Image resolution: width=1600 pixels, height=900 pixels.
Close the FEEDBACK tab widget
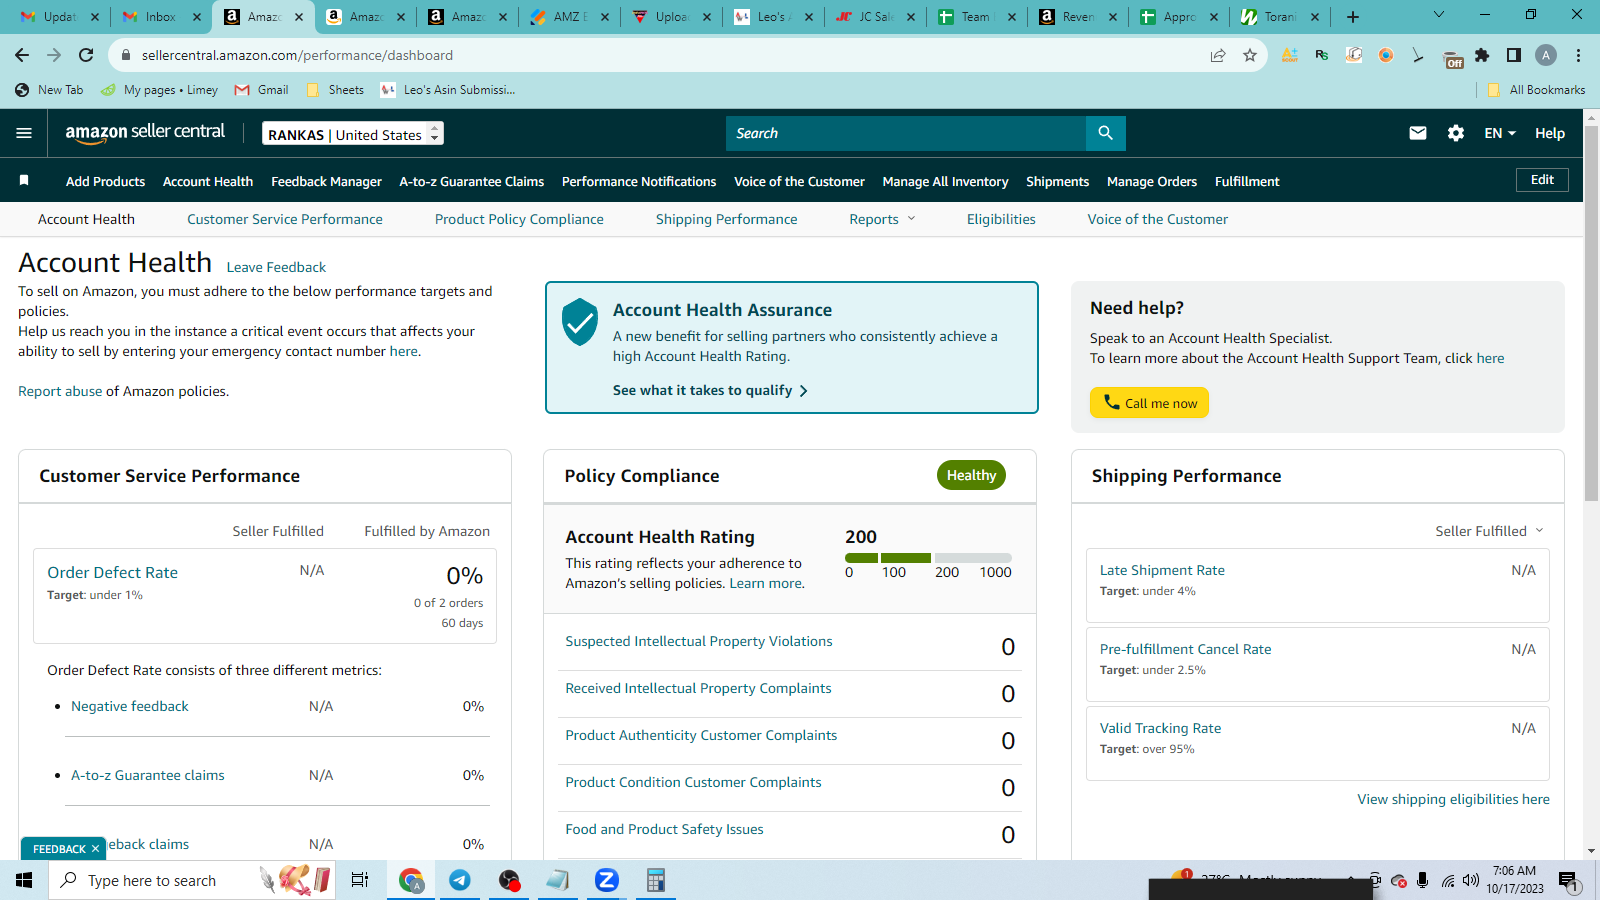coord(95,849)
